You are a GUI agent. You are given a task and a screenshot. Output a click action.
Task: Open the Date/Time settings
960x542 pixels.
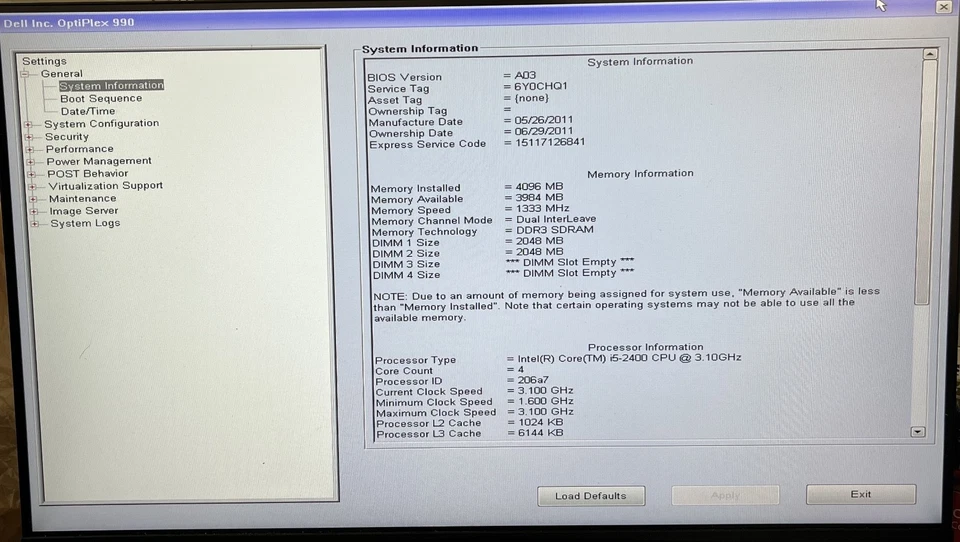pos(88,111)
